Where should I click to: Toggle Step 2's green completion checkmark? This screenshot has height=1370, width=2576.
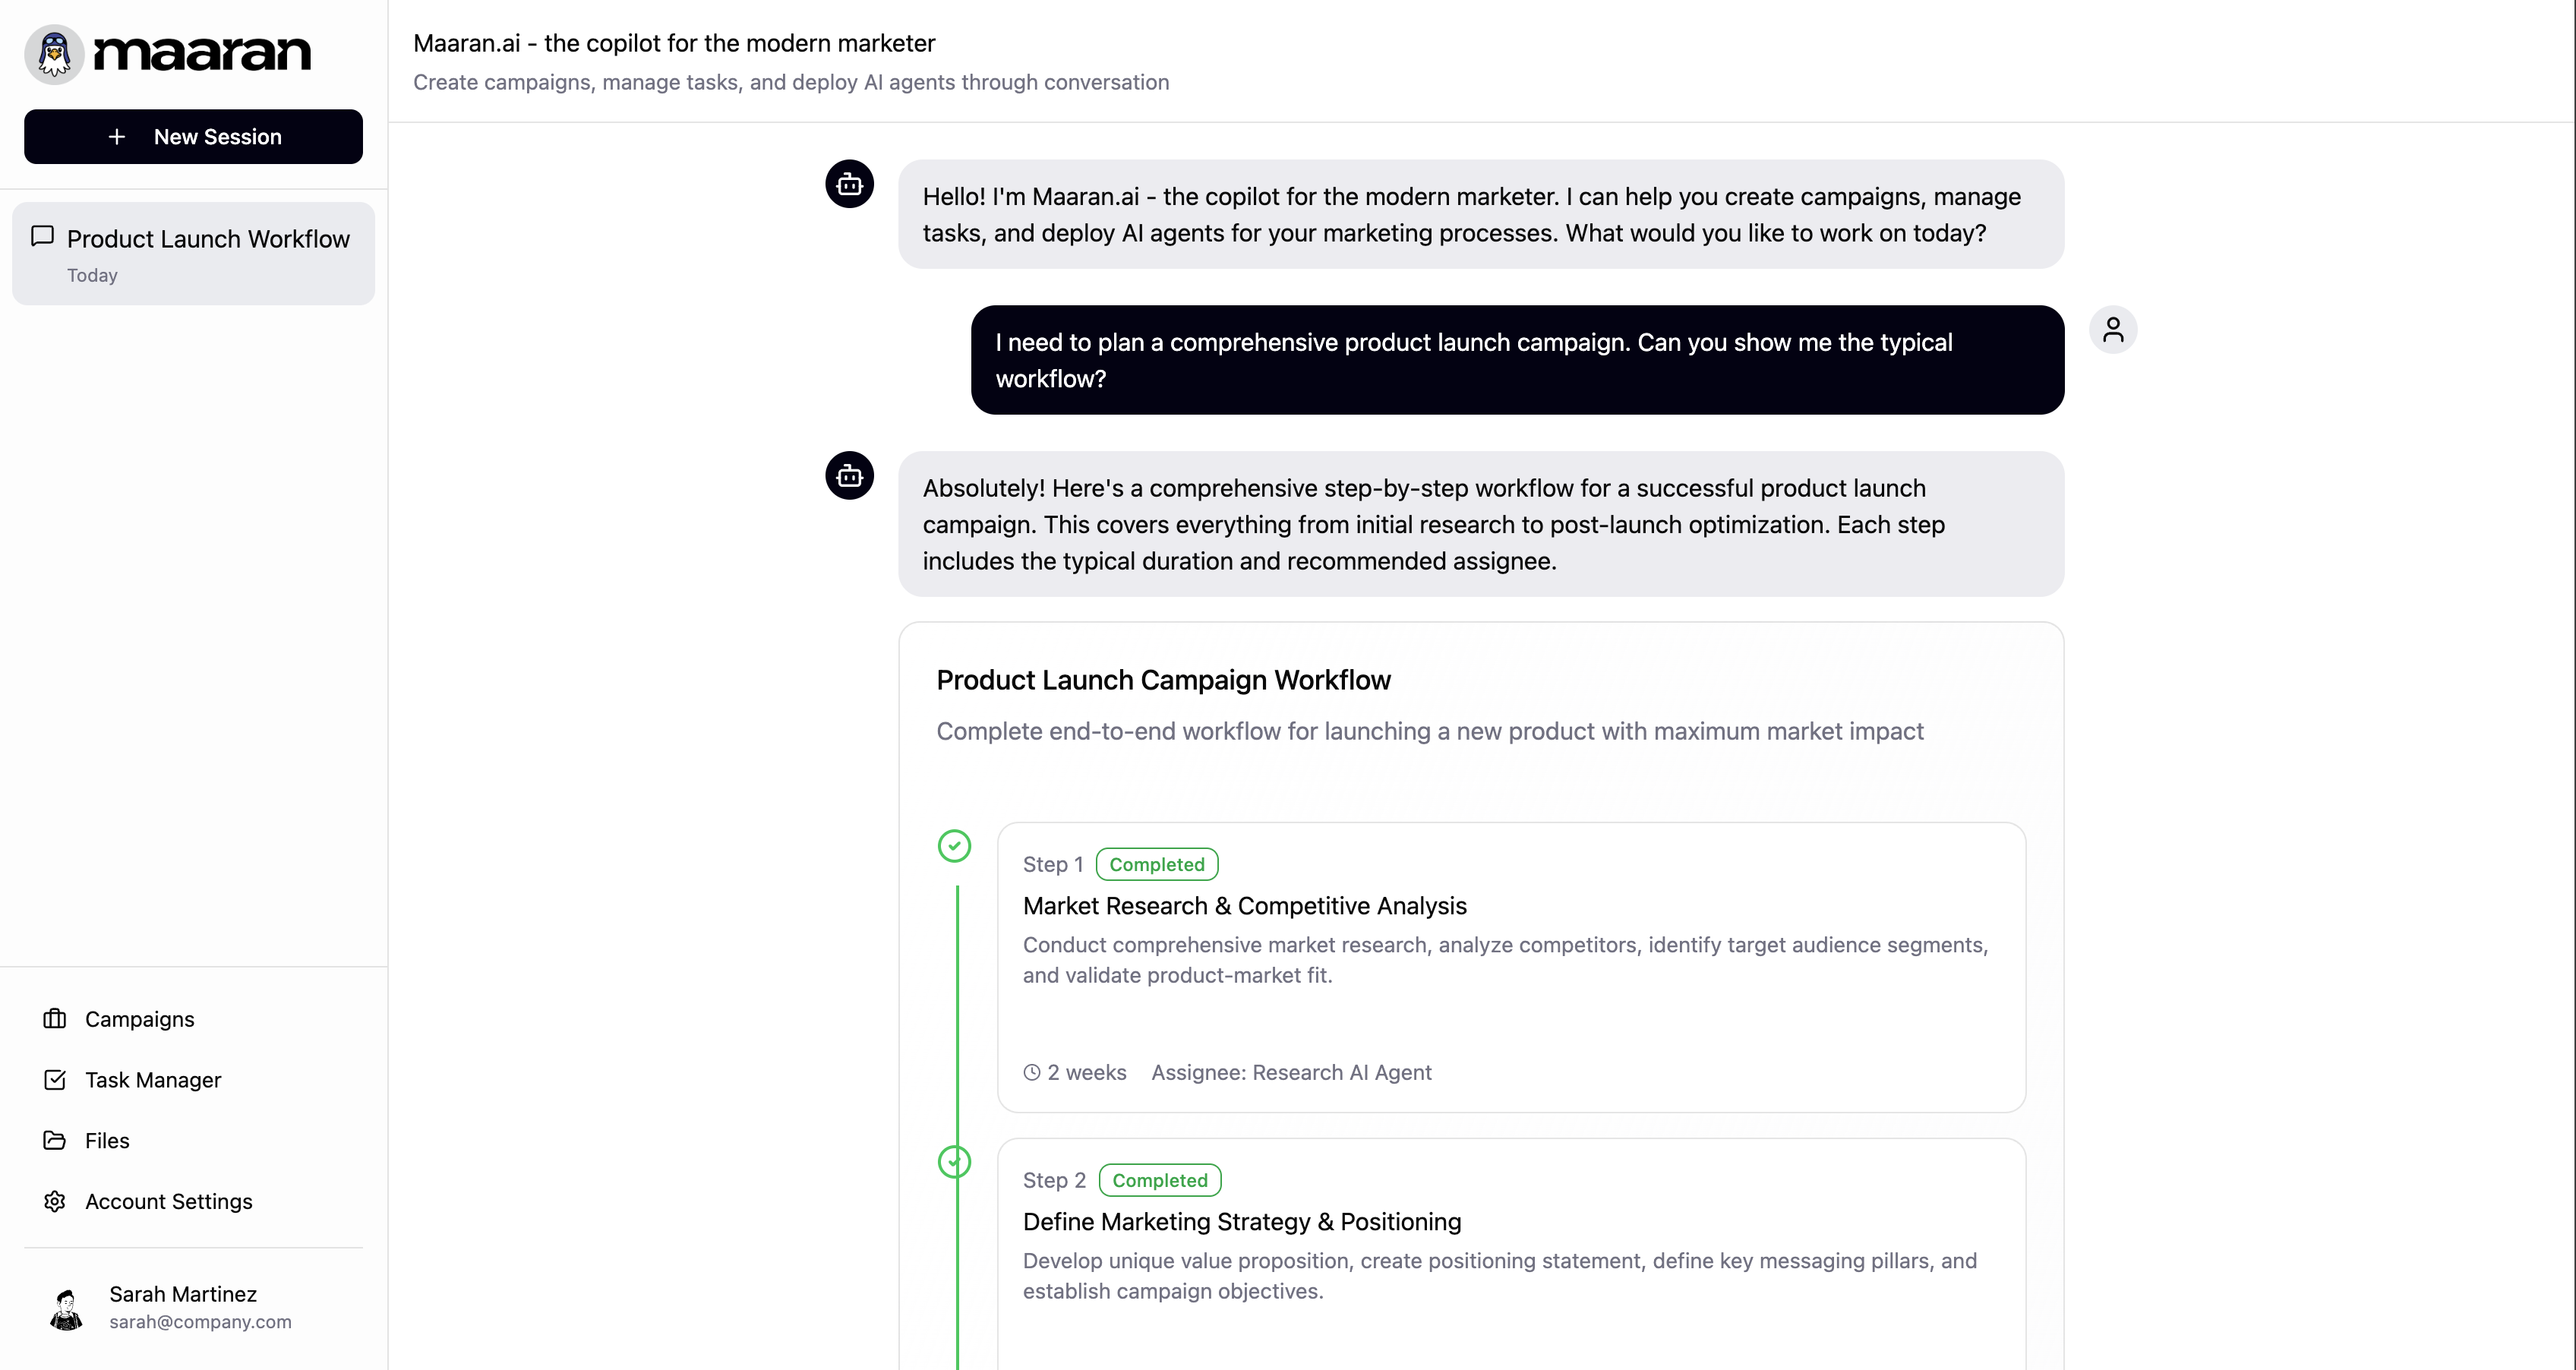click(x=955, y=1162)
